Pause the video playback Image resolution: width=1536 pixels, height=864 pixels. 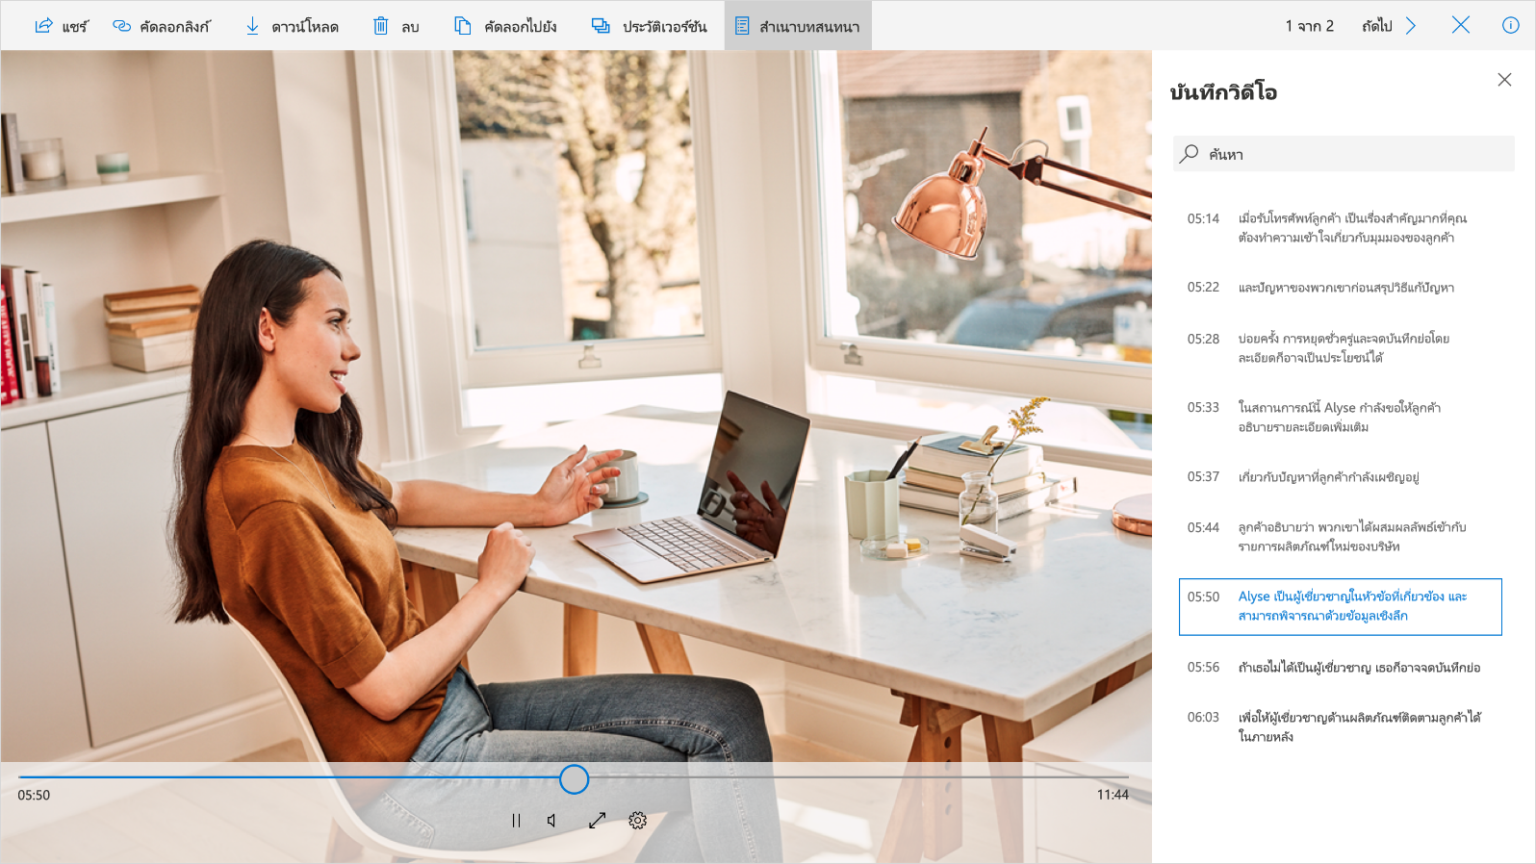pos(516,820)
